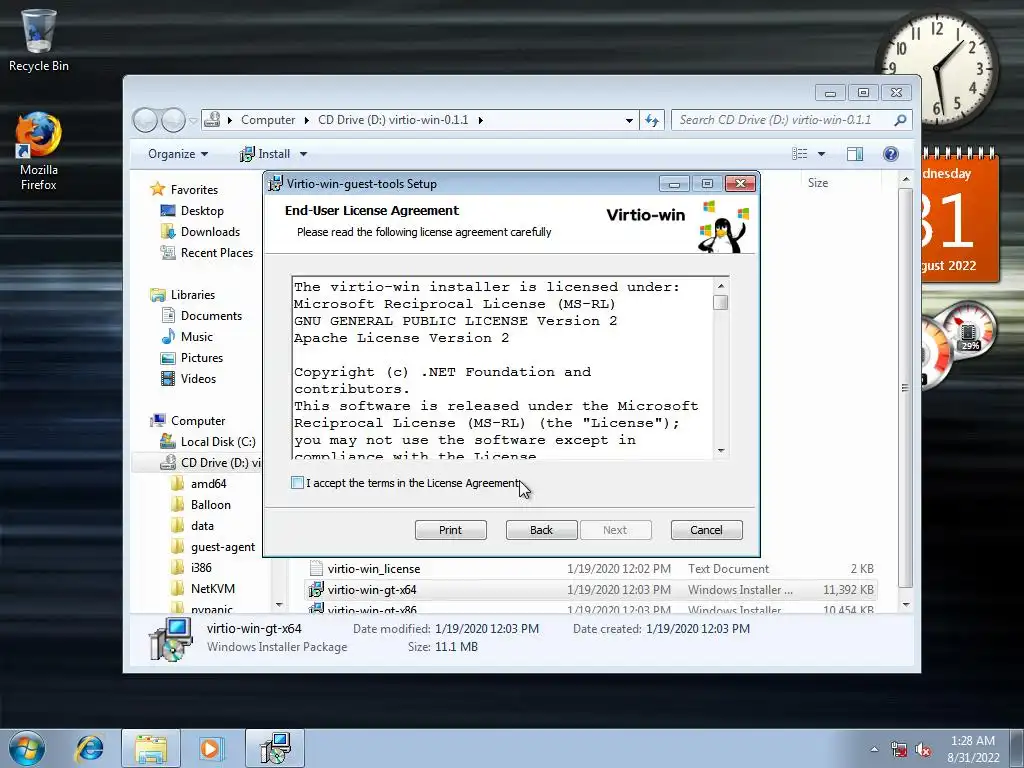Open the Install dropdown arrow

[303, 154]
